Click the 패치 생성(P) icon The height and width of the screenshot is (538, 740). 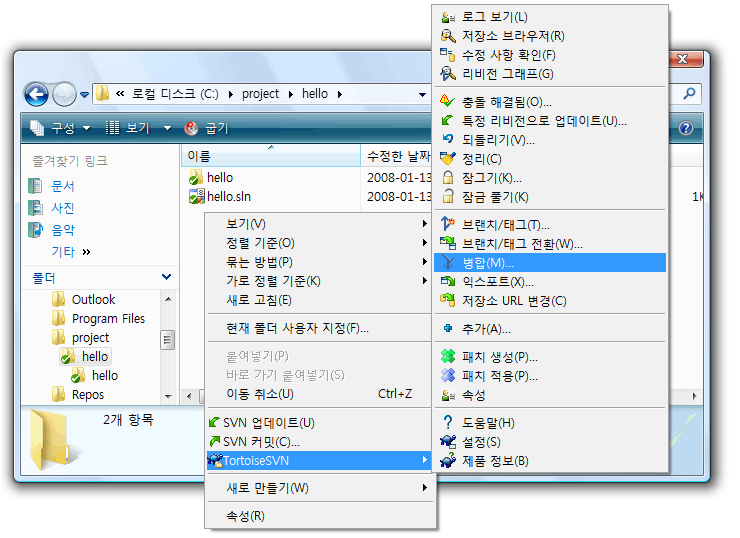pos(447,357)
